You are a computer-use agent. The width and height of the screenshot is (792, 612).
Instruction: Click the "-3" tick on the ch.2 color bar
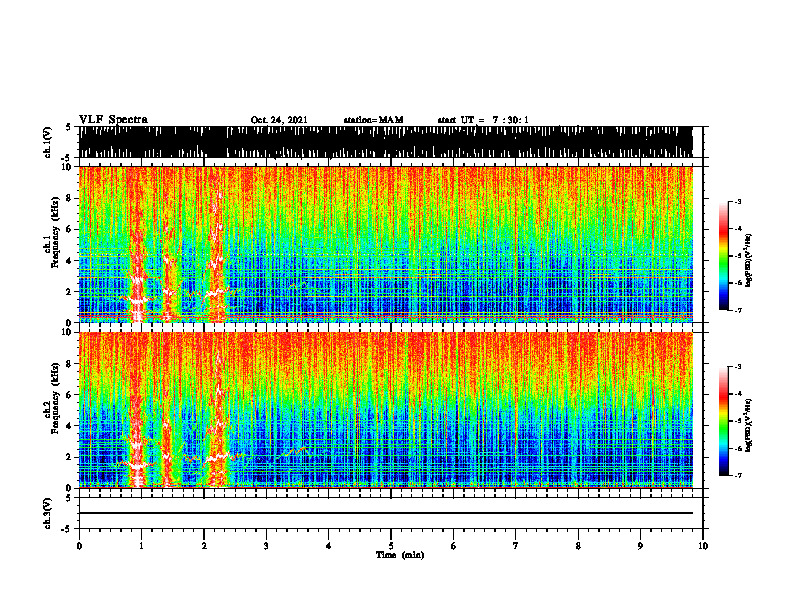coord(738,367)
